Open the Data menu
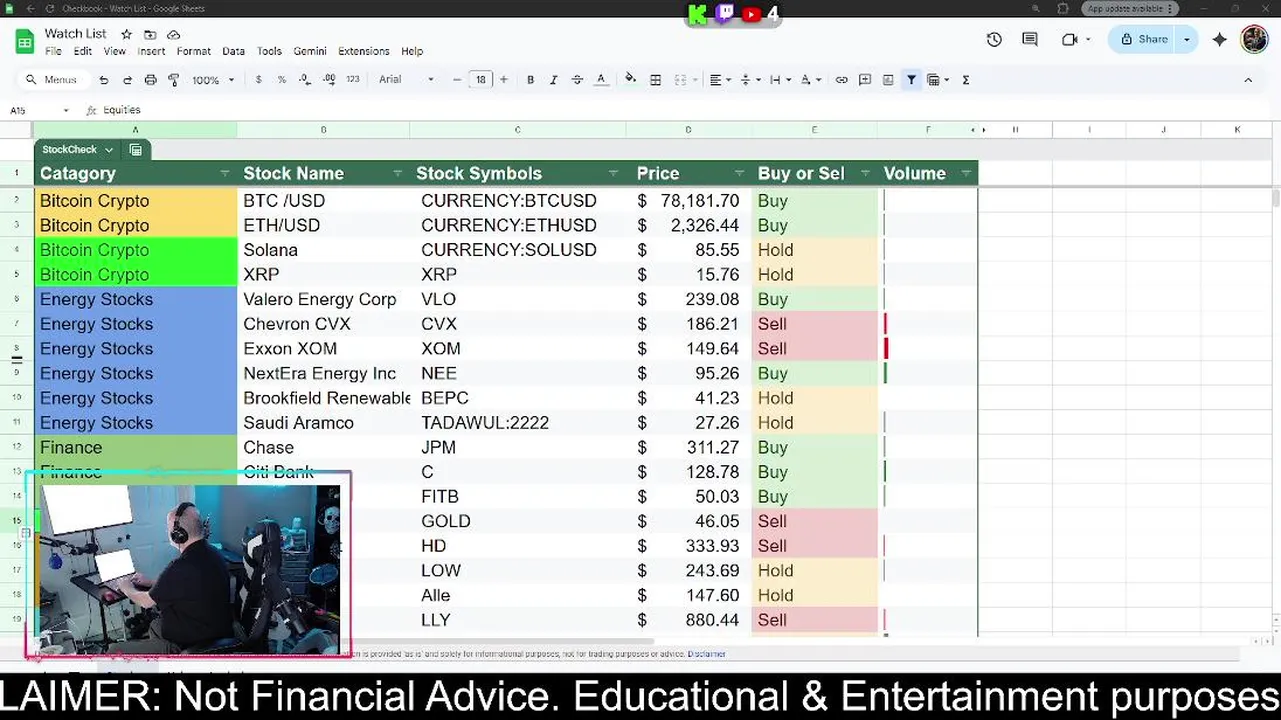1281x720 pixels. [x=233, y=51]
